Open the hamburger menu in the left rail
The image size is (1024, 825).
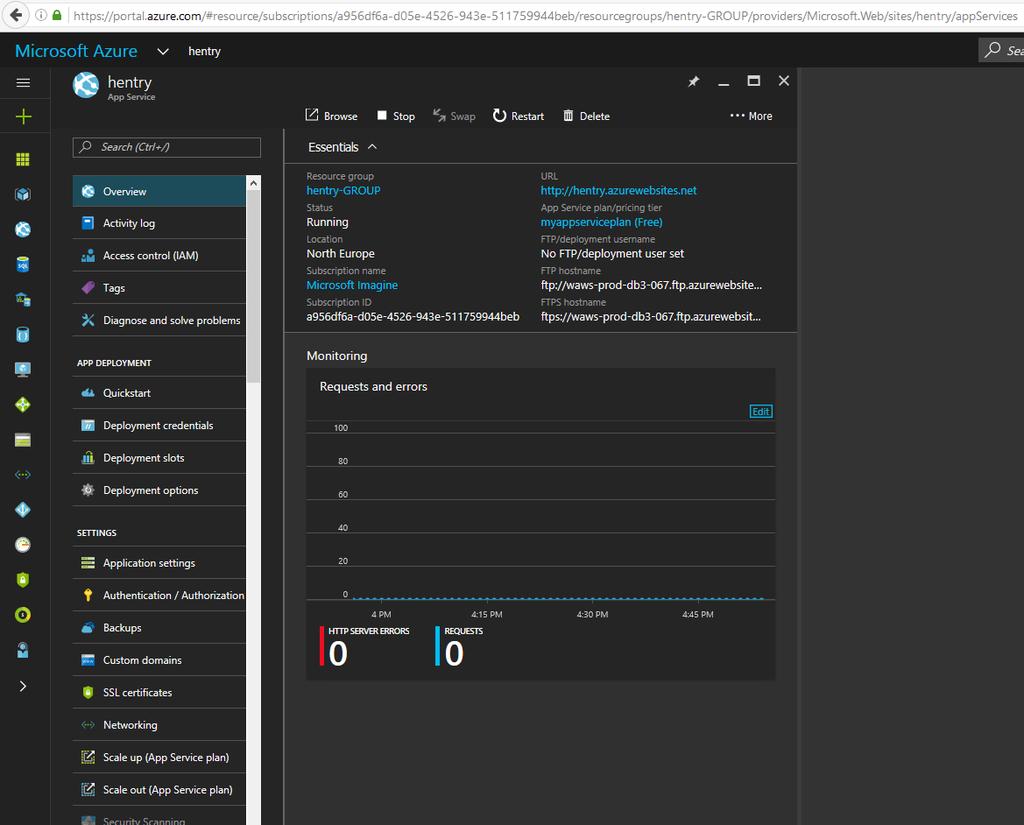(x=23, y=82)
